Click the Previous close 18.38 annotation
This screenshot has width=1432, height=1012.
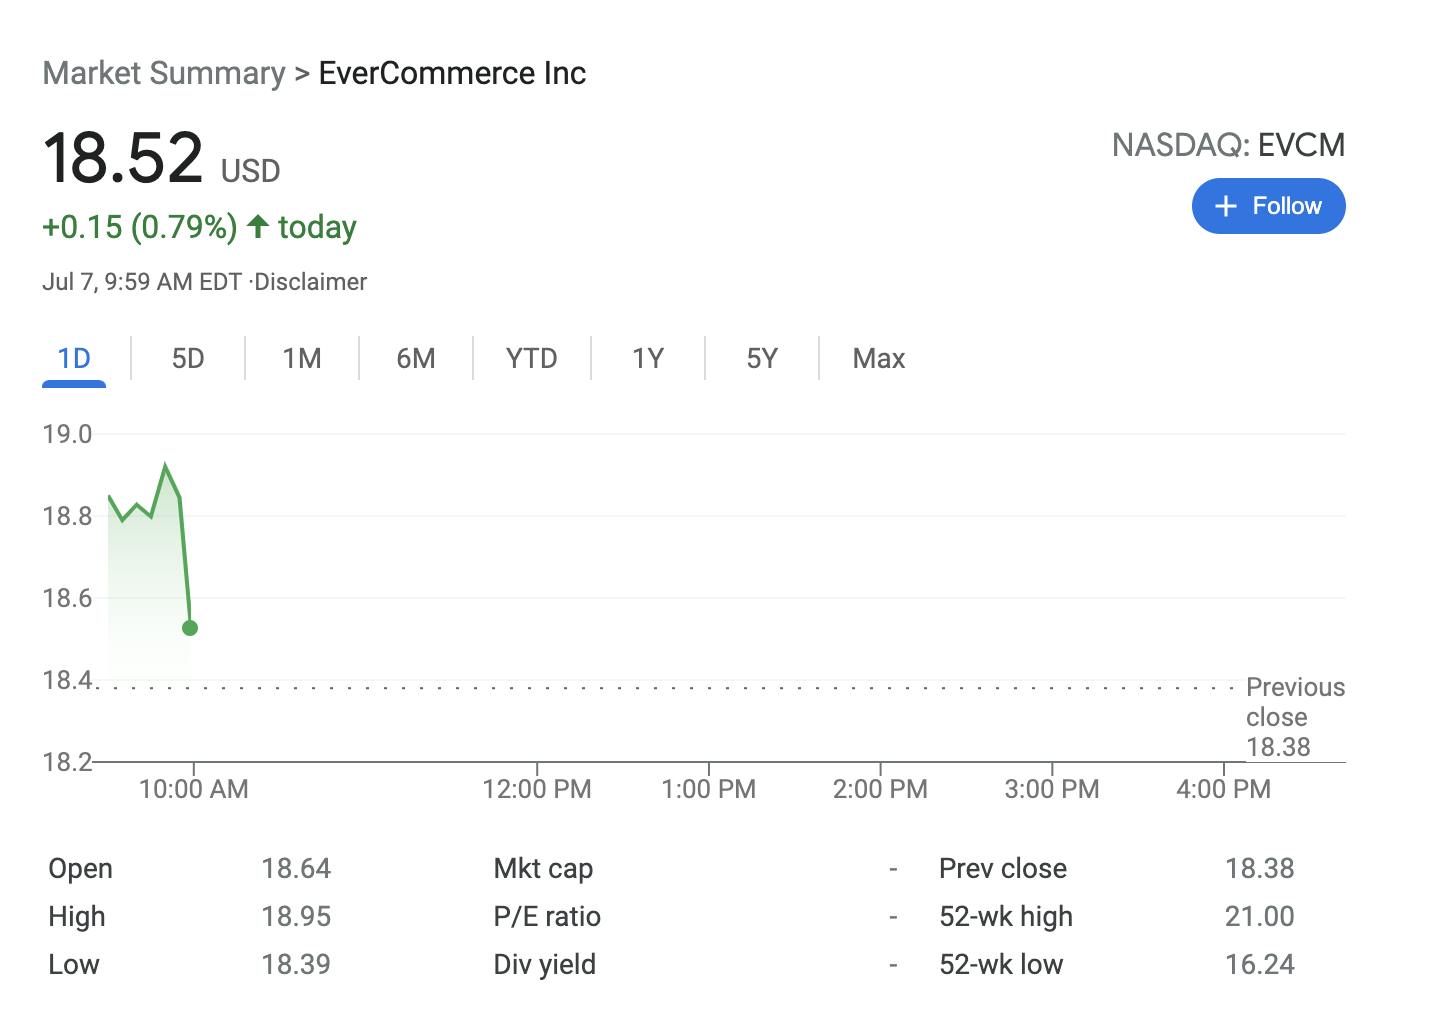pyautogui.click(x=1294, y=717)
